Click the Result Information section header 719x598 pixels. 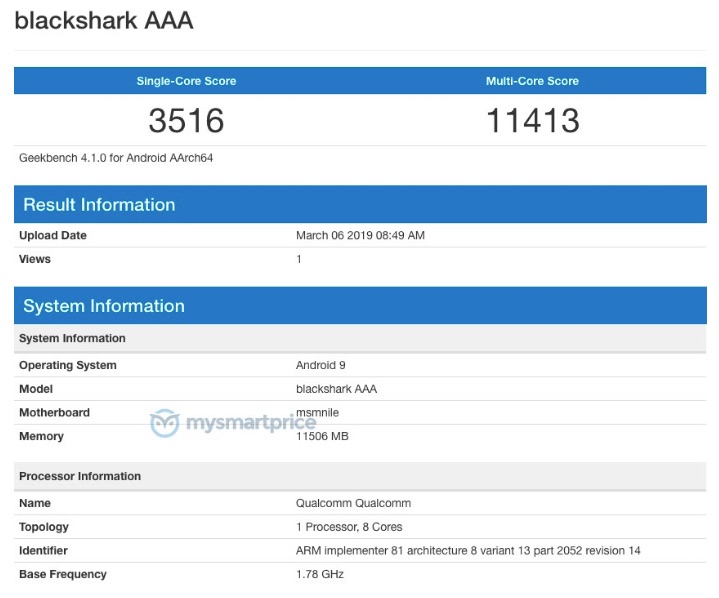tap(360, 204)
